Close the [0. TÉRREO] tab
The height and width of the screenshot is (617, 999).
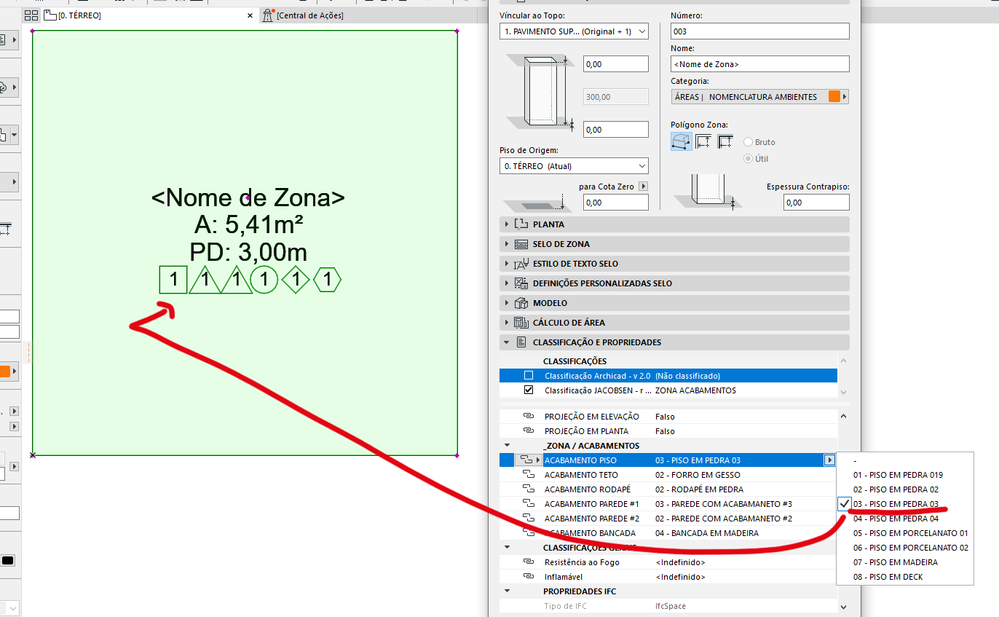[x=250, y=16]
